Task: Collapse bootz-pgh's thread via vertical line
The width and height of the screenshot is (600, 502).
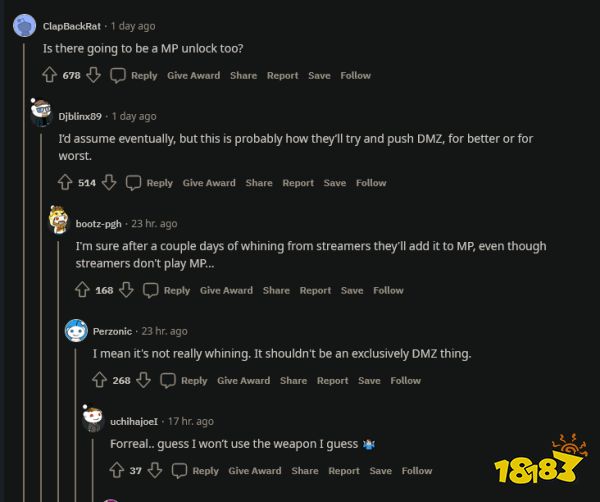Action: pyautogui.click(x=58, y=360)
